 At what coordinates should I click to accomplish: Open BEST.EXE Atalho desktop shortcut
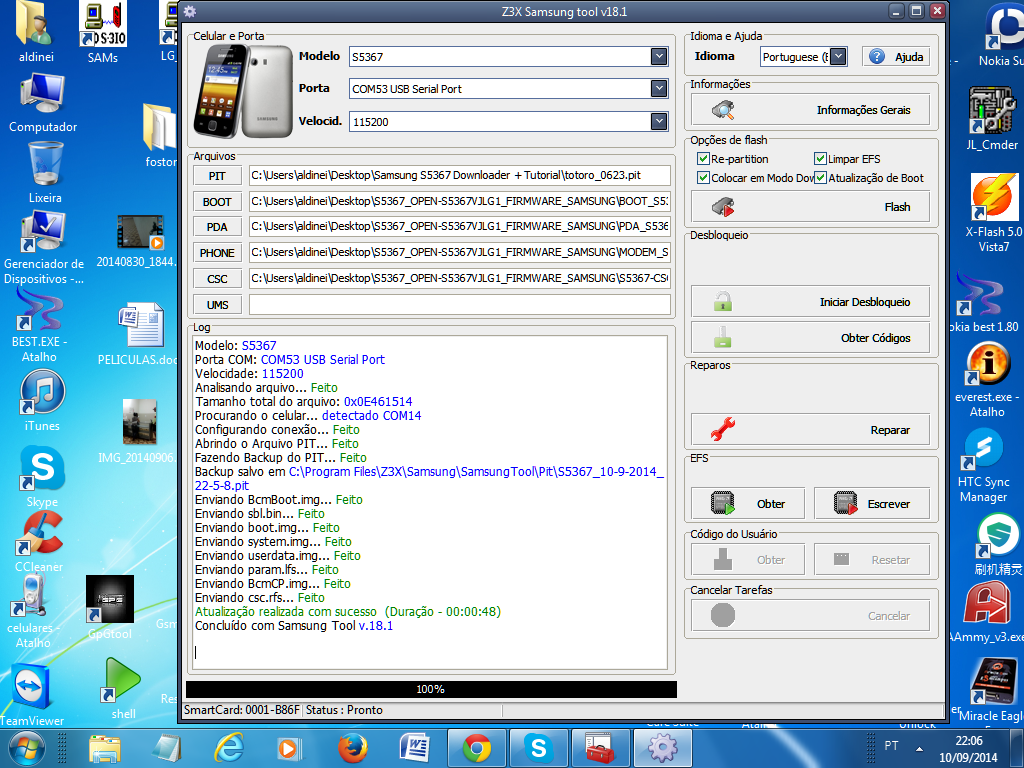tap(39, 325)
